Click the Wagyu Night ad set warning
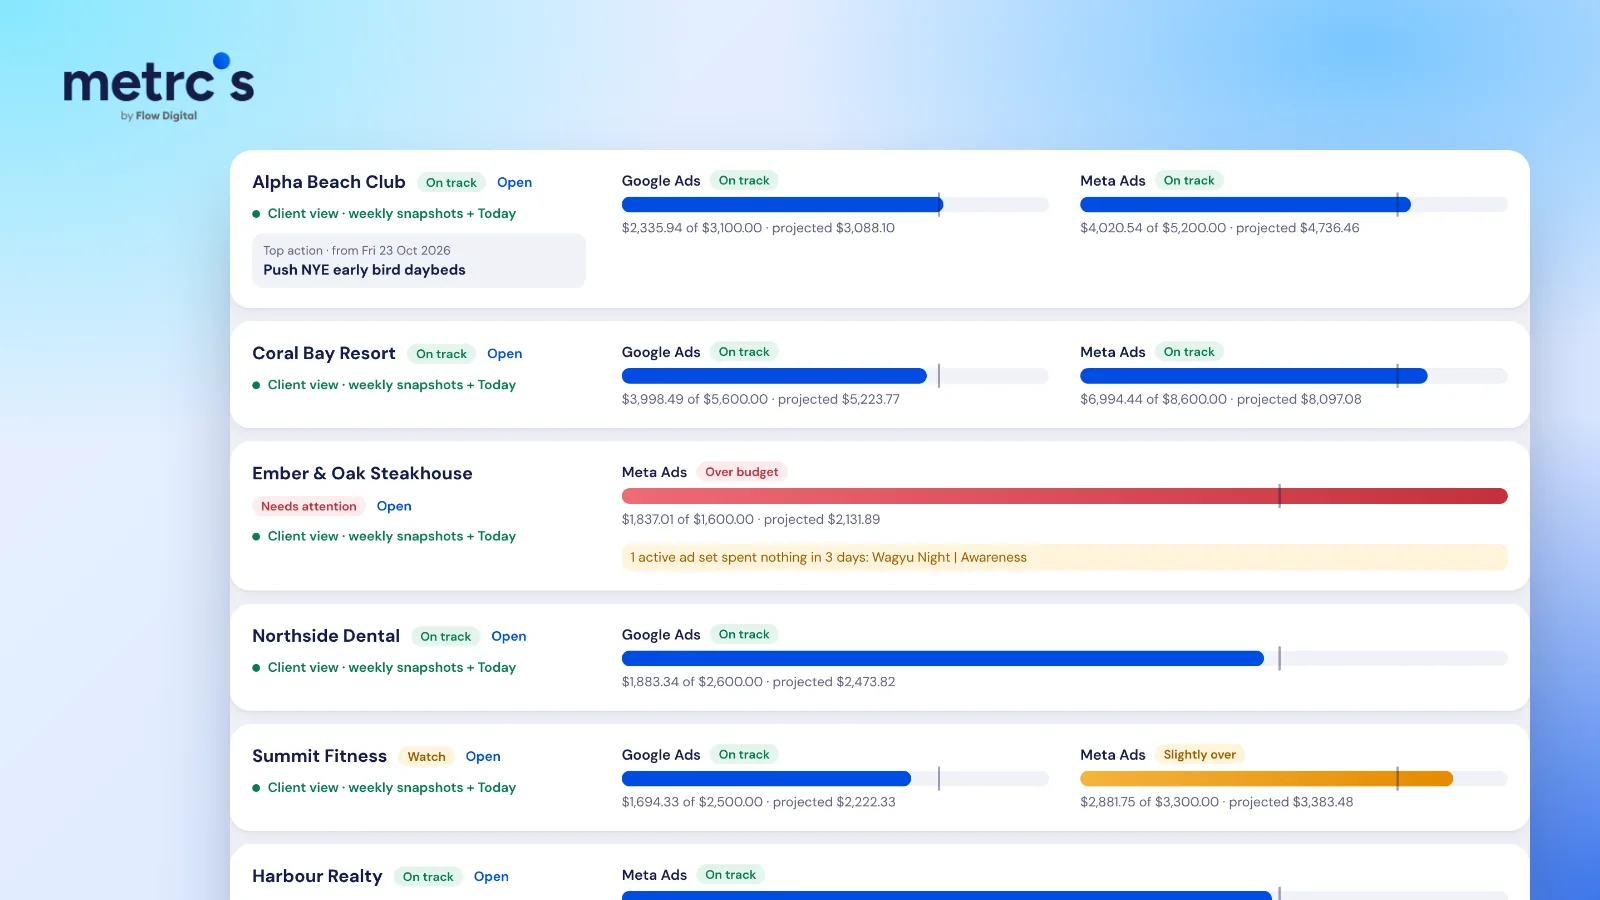This screenshot has height=900, width=1600. pyautogui.click(x=1065, y=557)
